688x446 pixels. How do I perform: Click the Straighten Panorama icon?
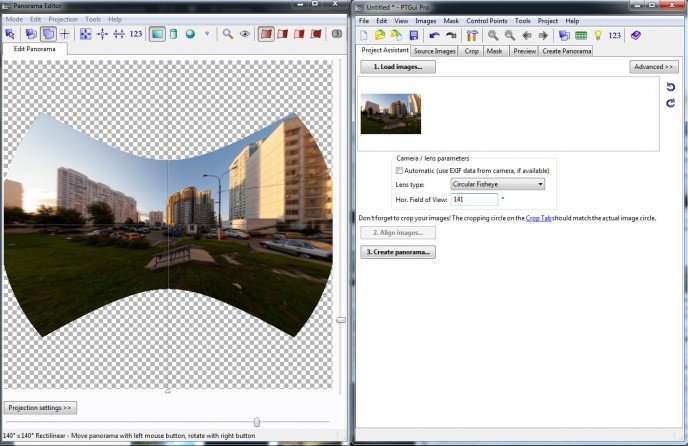coord(119,34)
